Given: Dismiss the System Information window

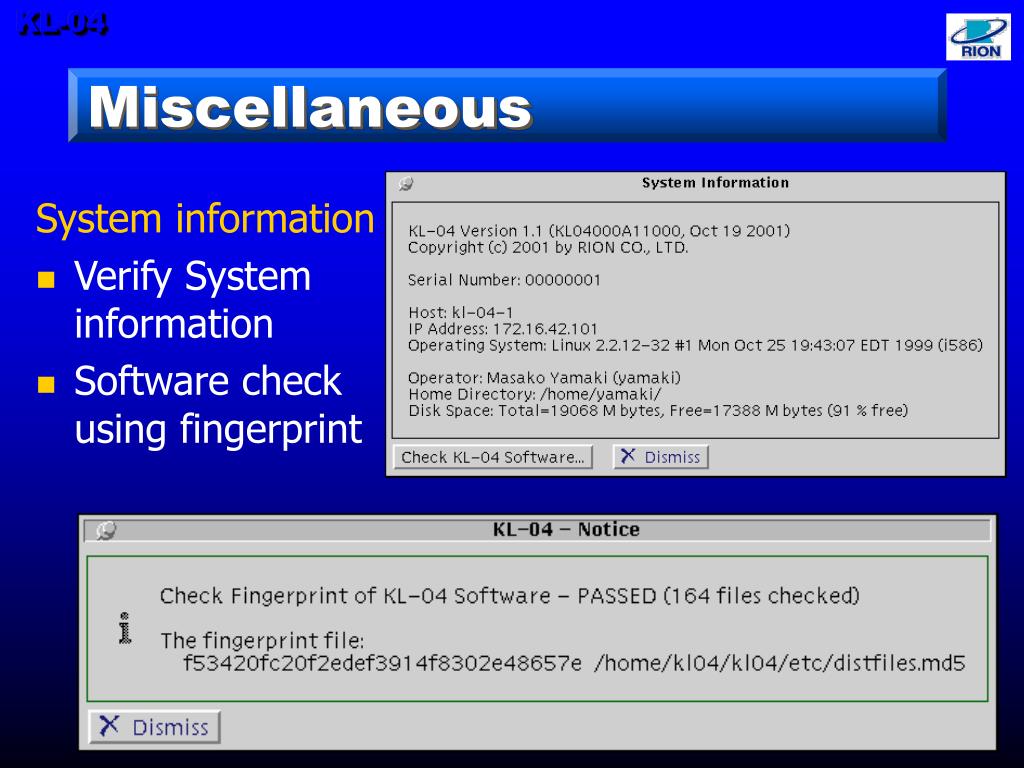Looking at the screenshot, I should (660, 457).
